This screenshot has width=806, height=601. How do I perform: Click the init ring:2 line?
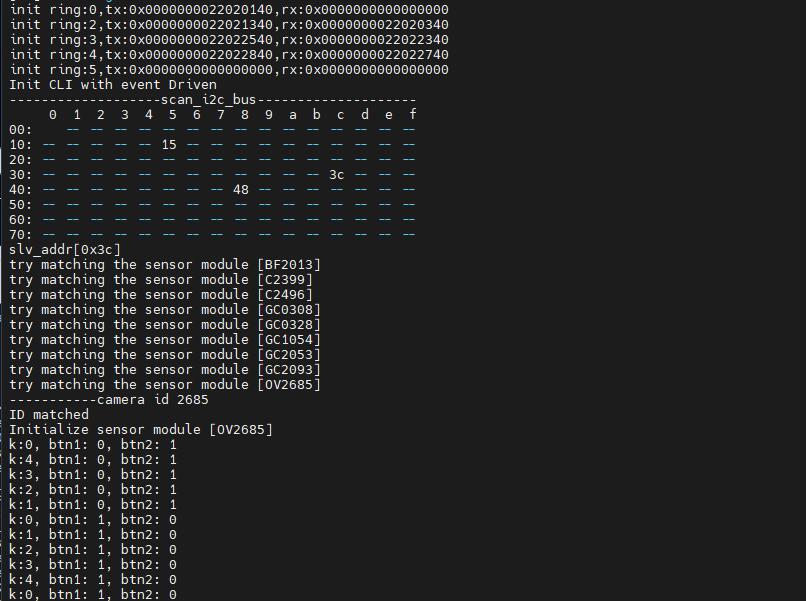pos(229,25)
